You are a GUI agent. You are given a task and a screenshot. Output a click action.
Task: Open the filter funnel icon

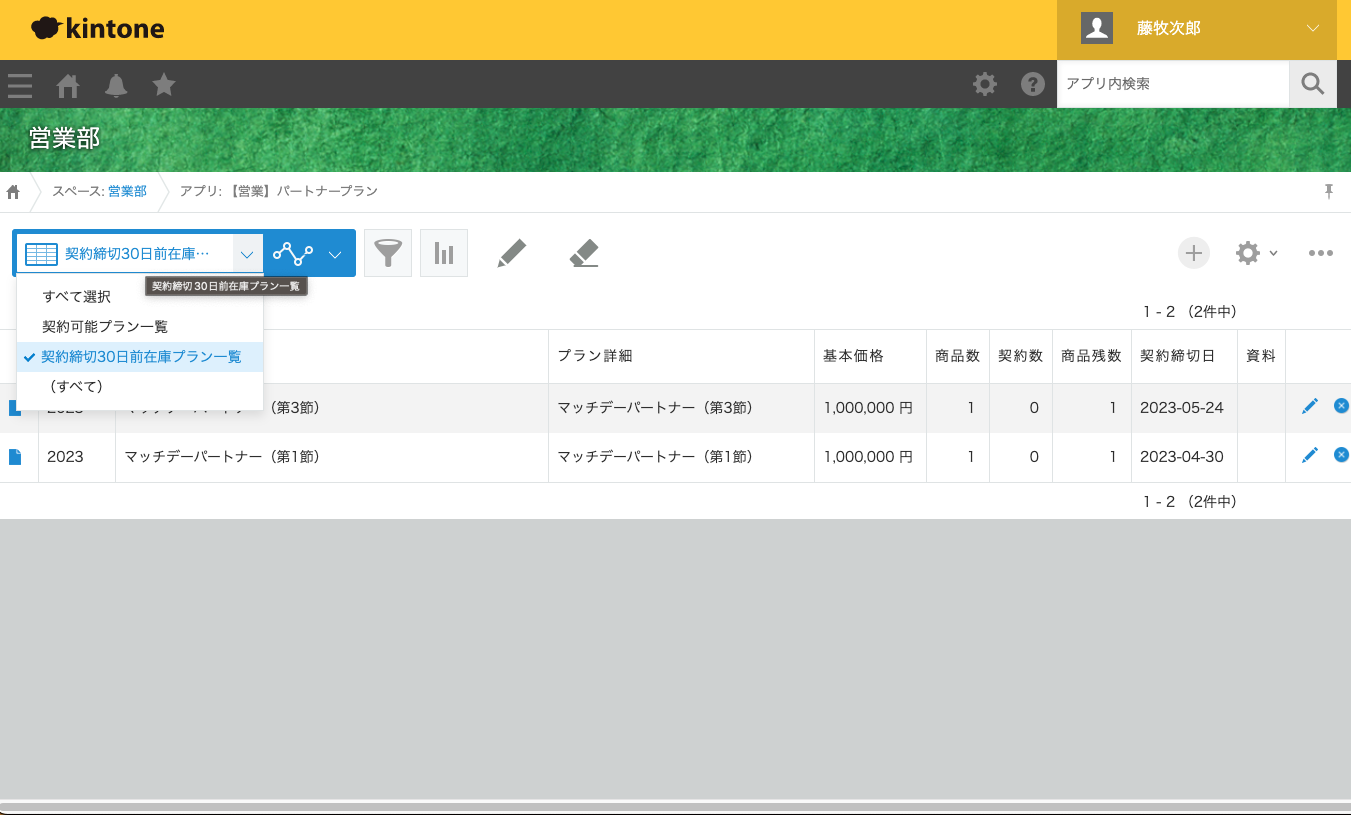point(388,253)
